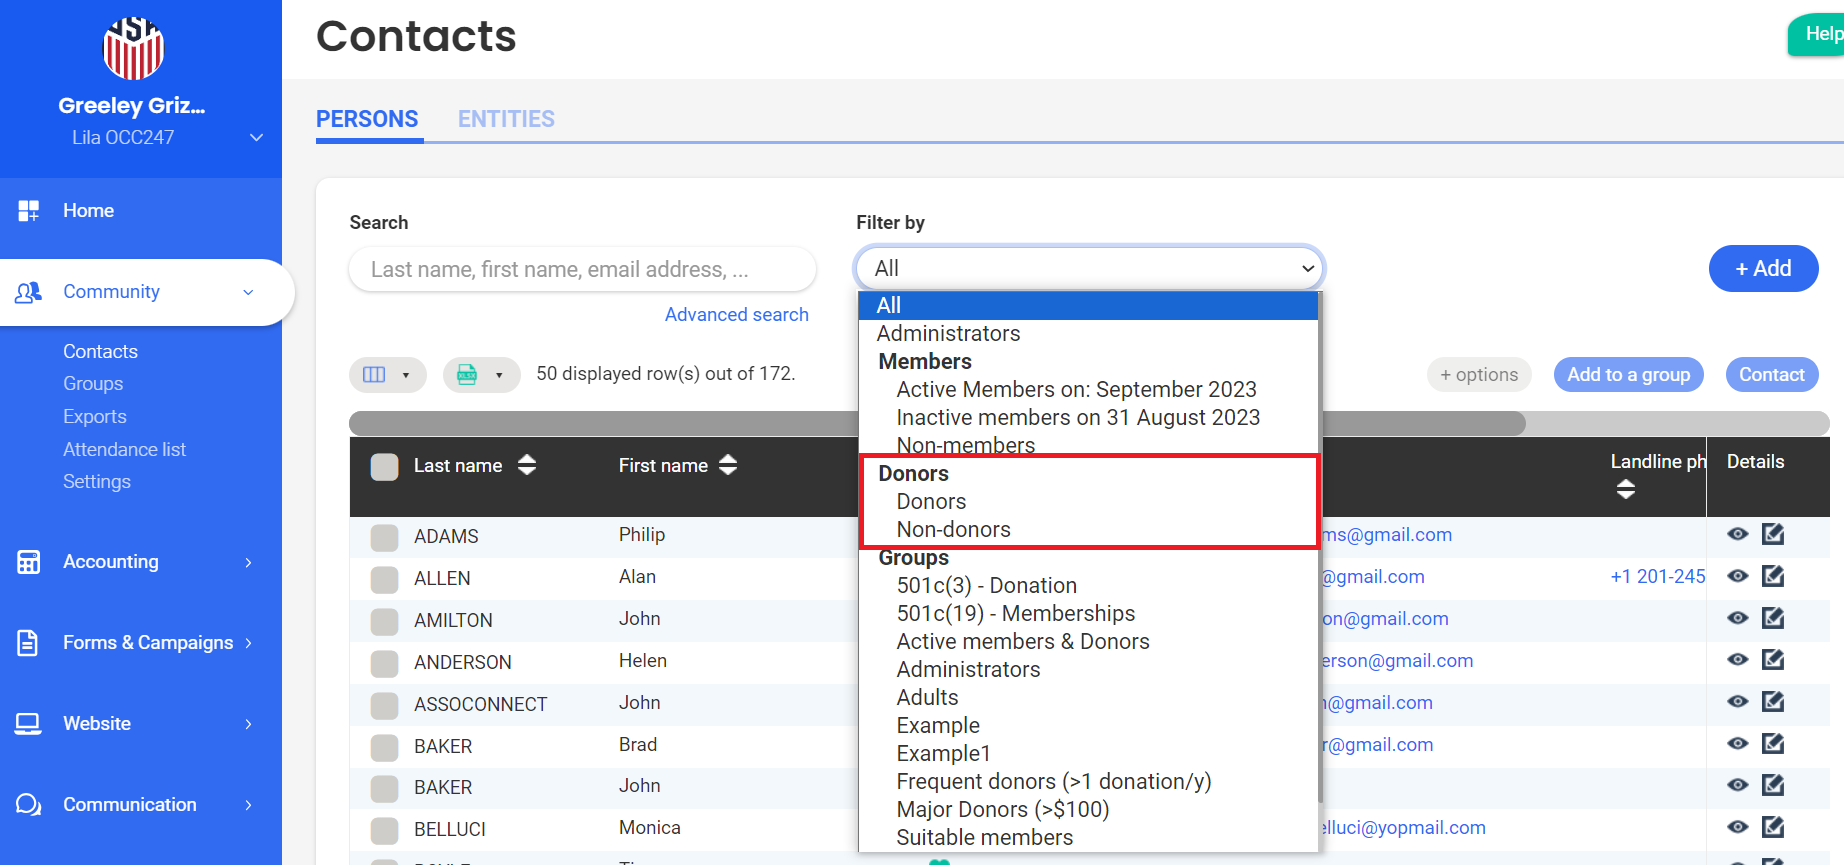1844x865 pixels.
Task: Click the edit icon for ANDERSON Helen
Action: (1773, 660)
